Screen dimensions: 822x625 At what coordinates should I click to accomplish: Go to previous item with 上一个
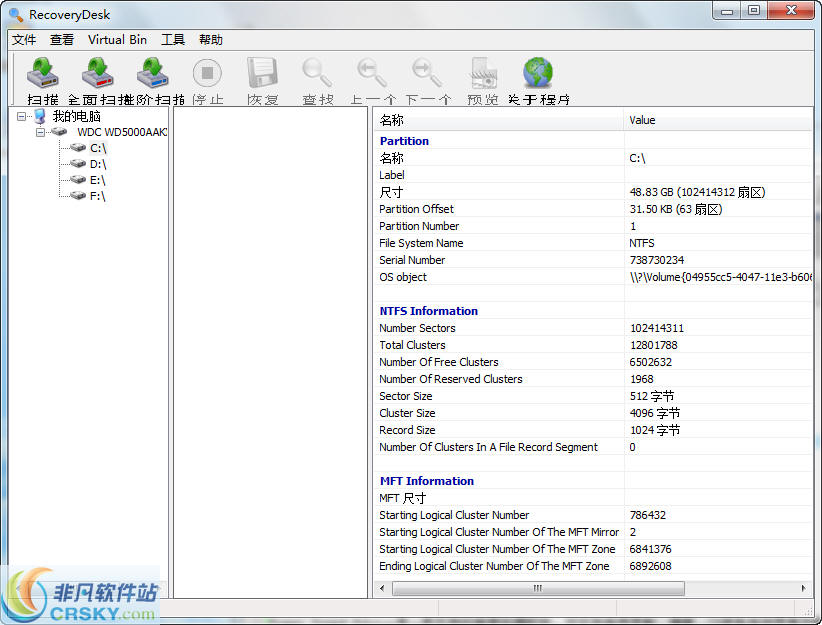(371, 72)
